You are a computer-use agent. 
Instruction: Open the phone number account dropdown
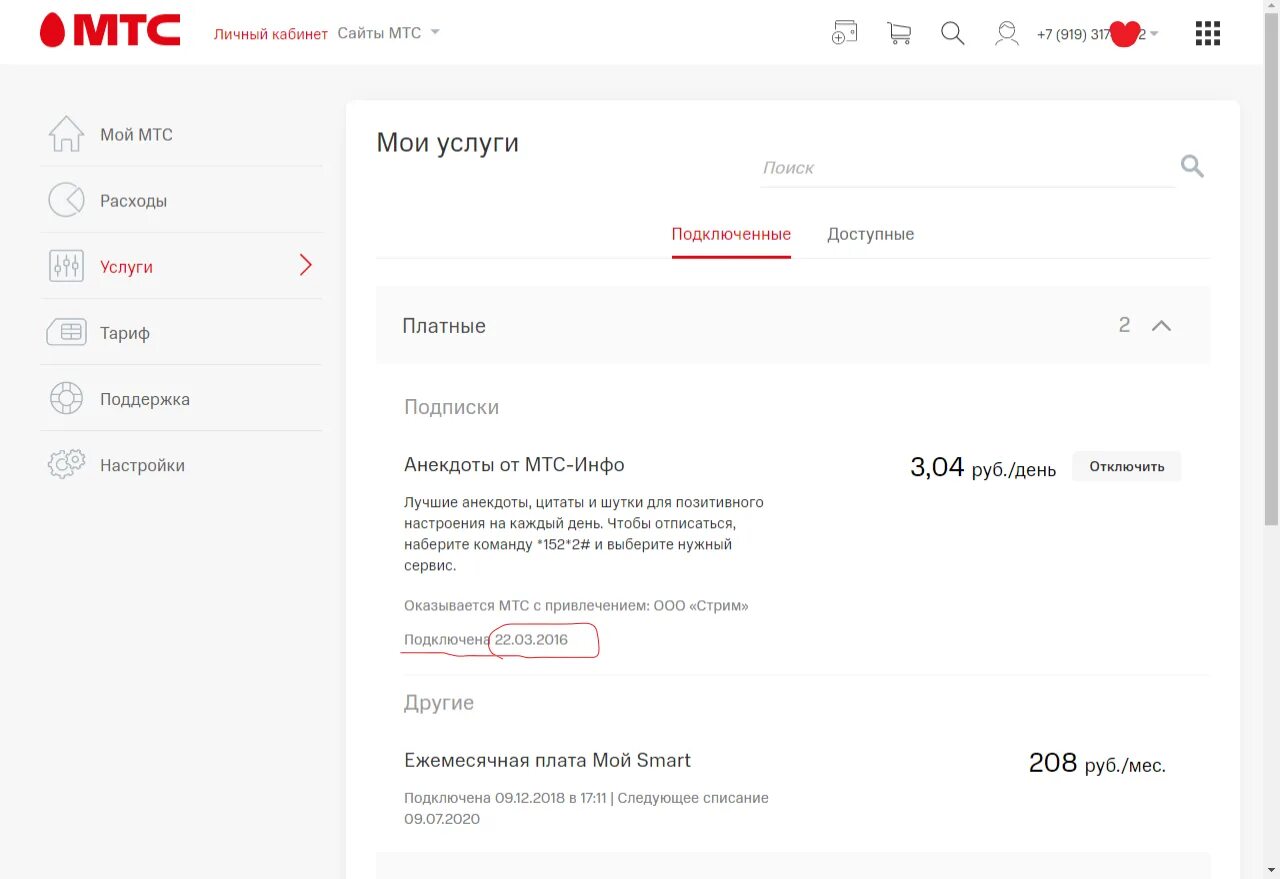pyautogui.click(x=1097, y=34)
